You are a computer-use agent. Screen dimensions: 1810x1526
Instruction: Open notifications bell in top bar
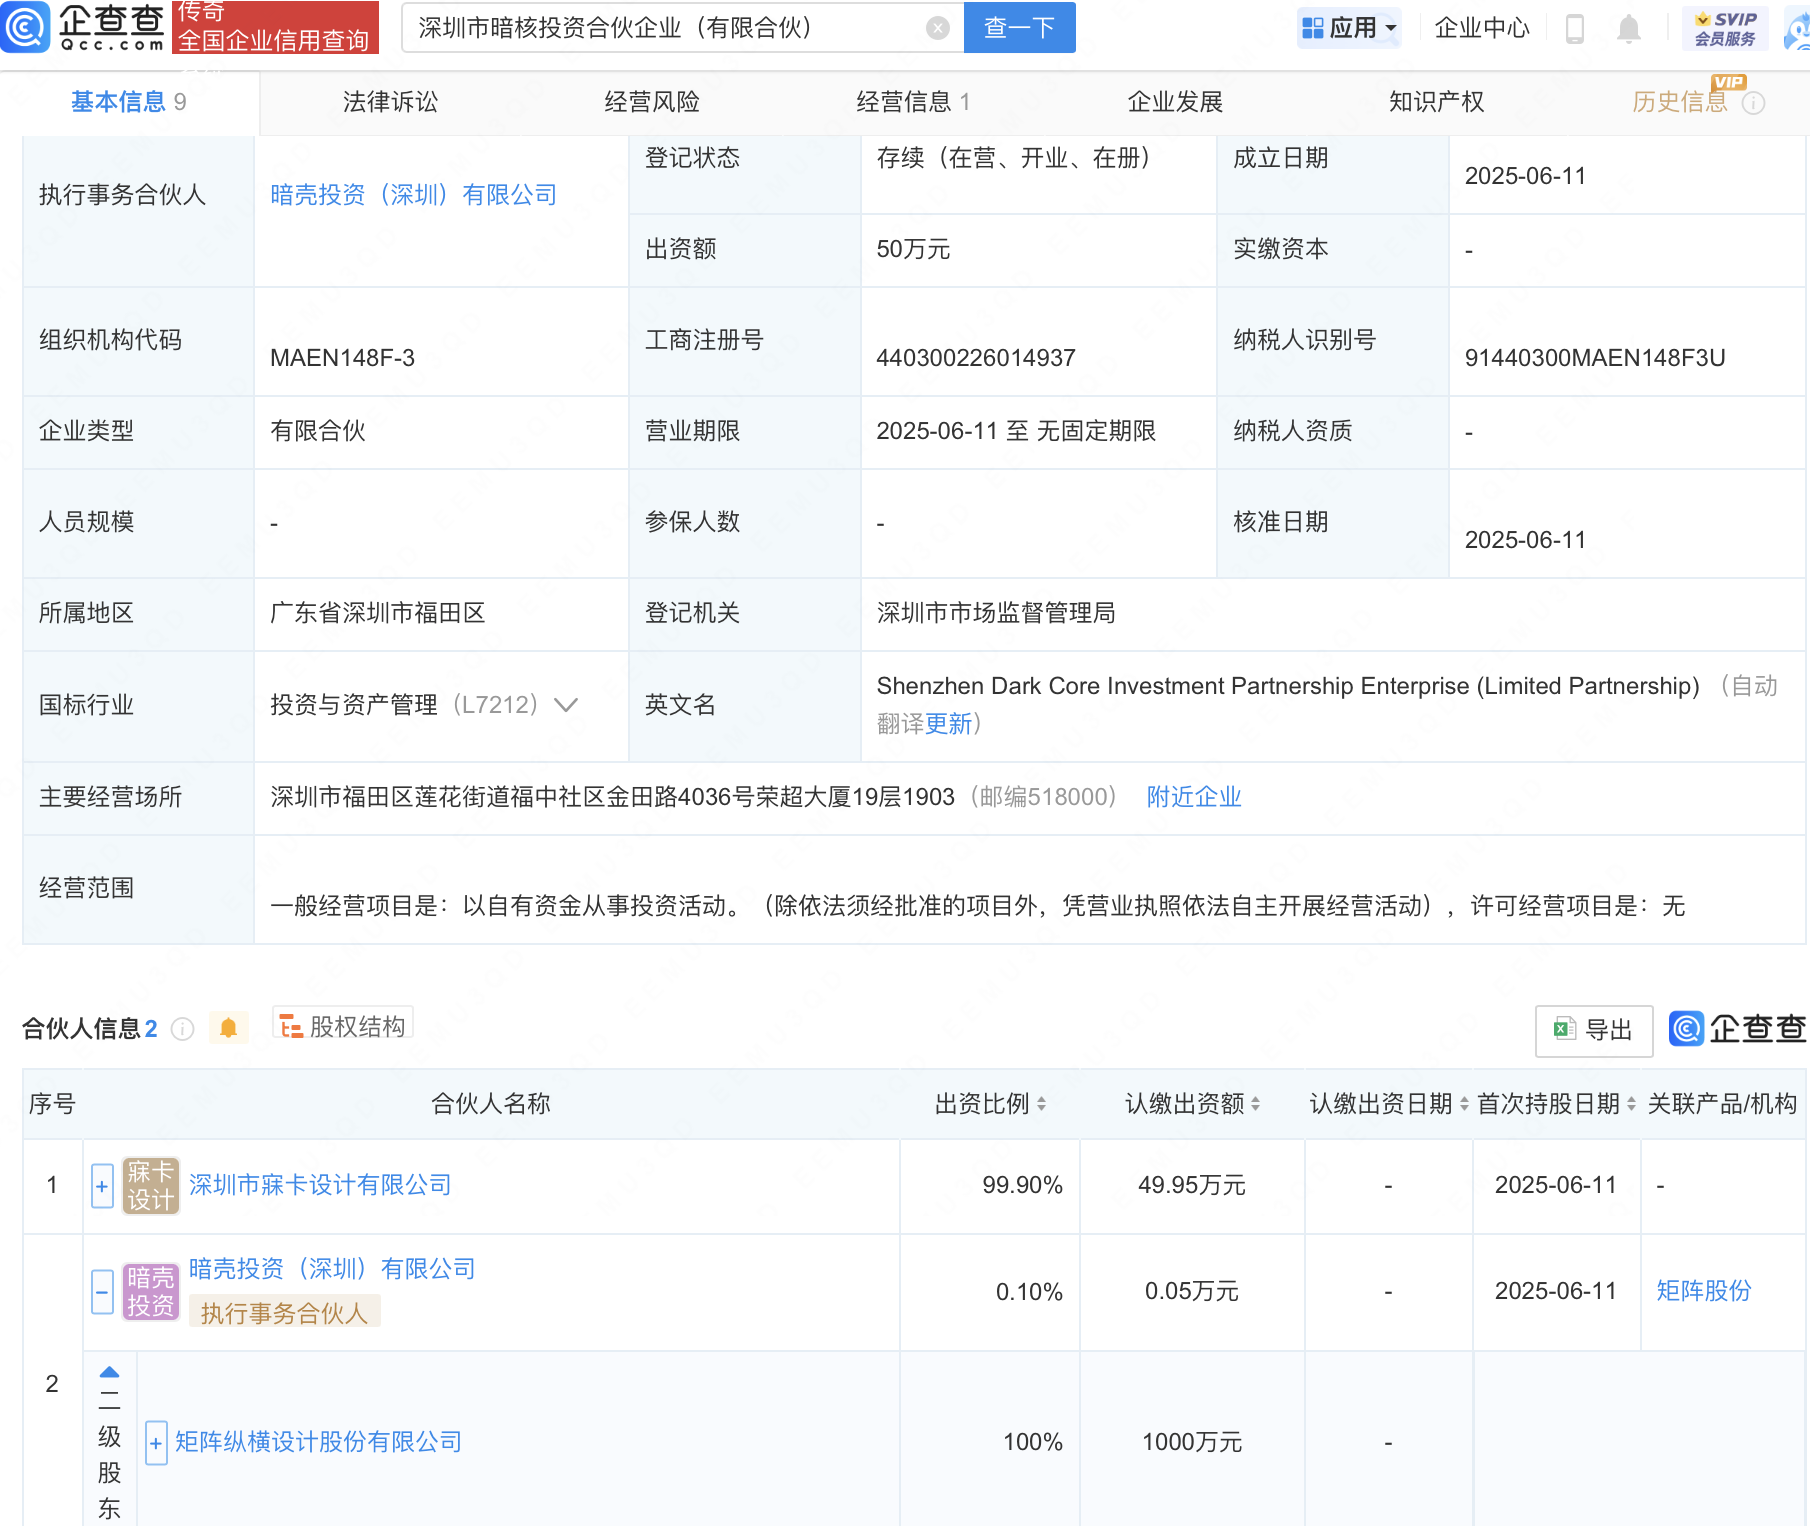(x=1628, y=29)
